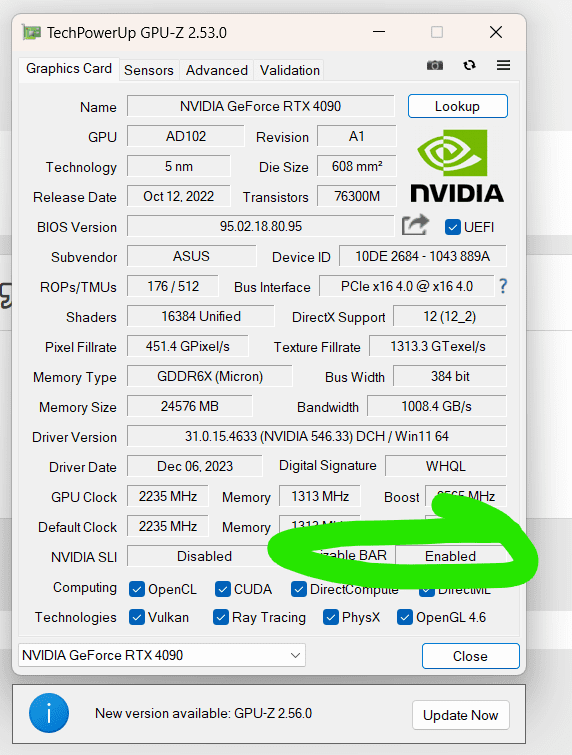Click the New version available GPU-Z 2.56.0 text
The width and height of the screenshot is (572, 755).
click(x=203, y=713)
